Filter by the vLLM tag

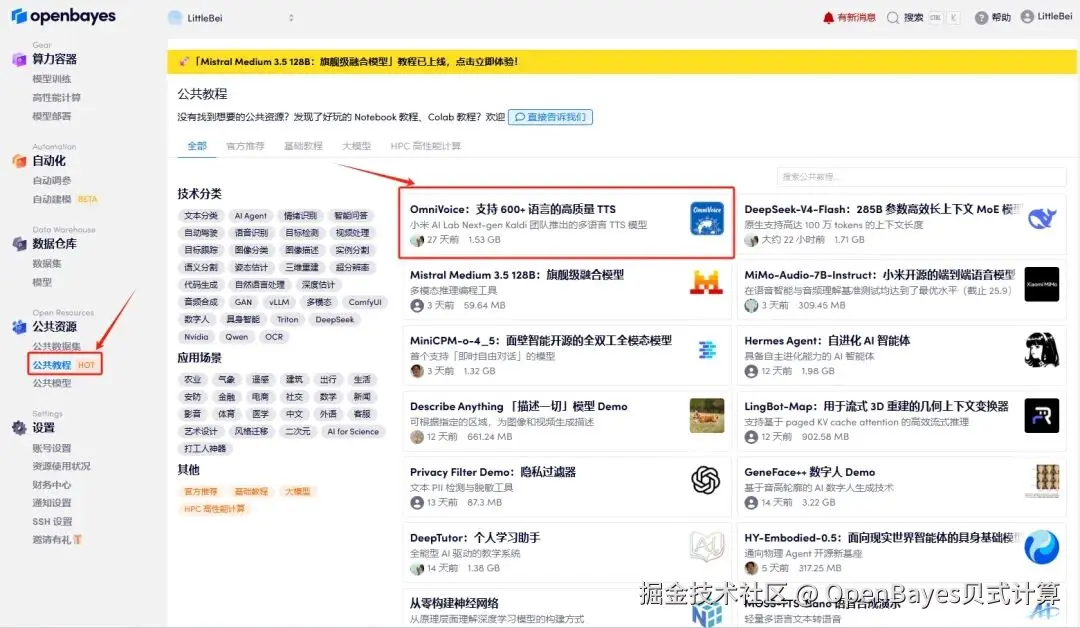279,302
